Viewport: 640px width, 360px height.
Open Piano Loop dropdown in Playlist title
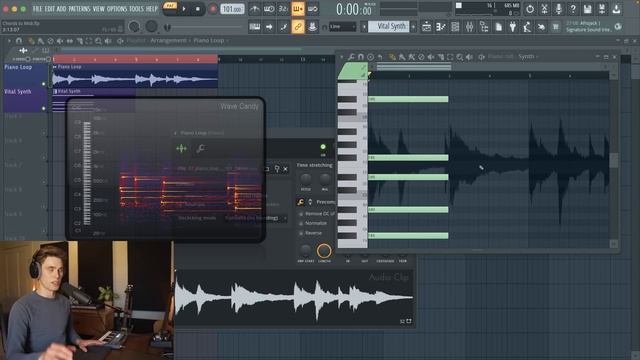(x=210, y=41)
